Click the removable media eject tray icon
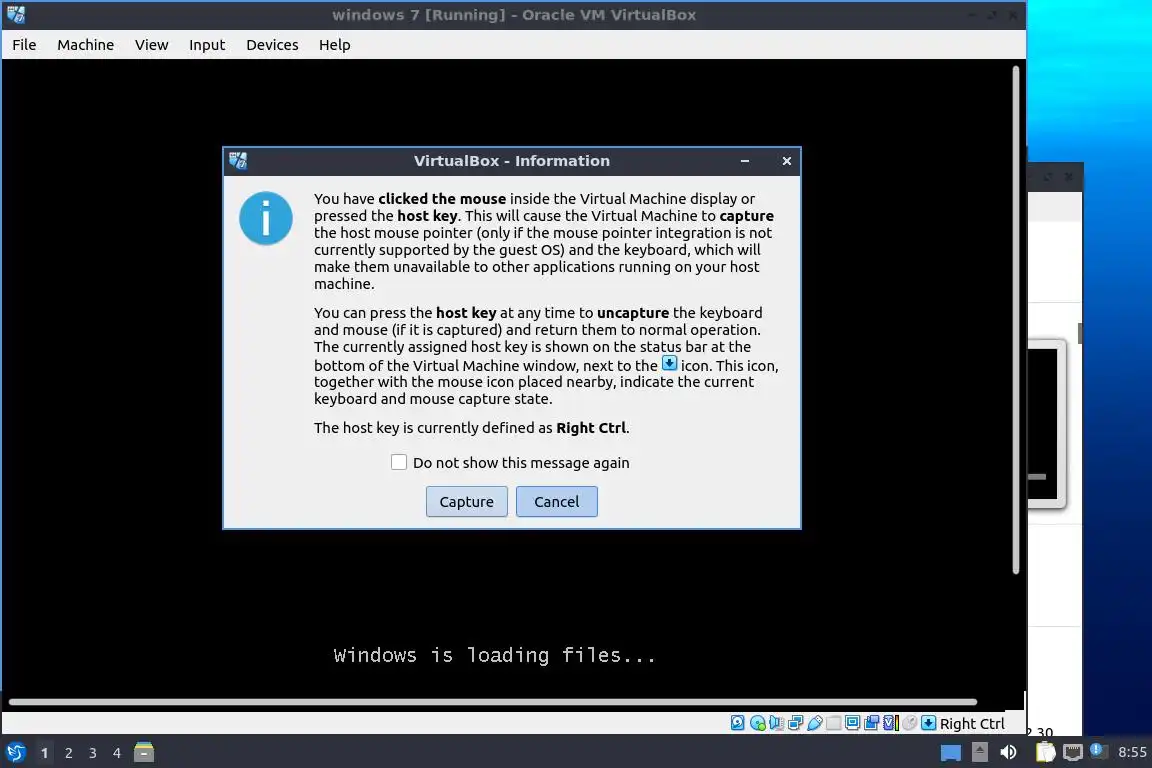The height and width of the screenshot is (768, 1152). click(x=979, y=752)
